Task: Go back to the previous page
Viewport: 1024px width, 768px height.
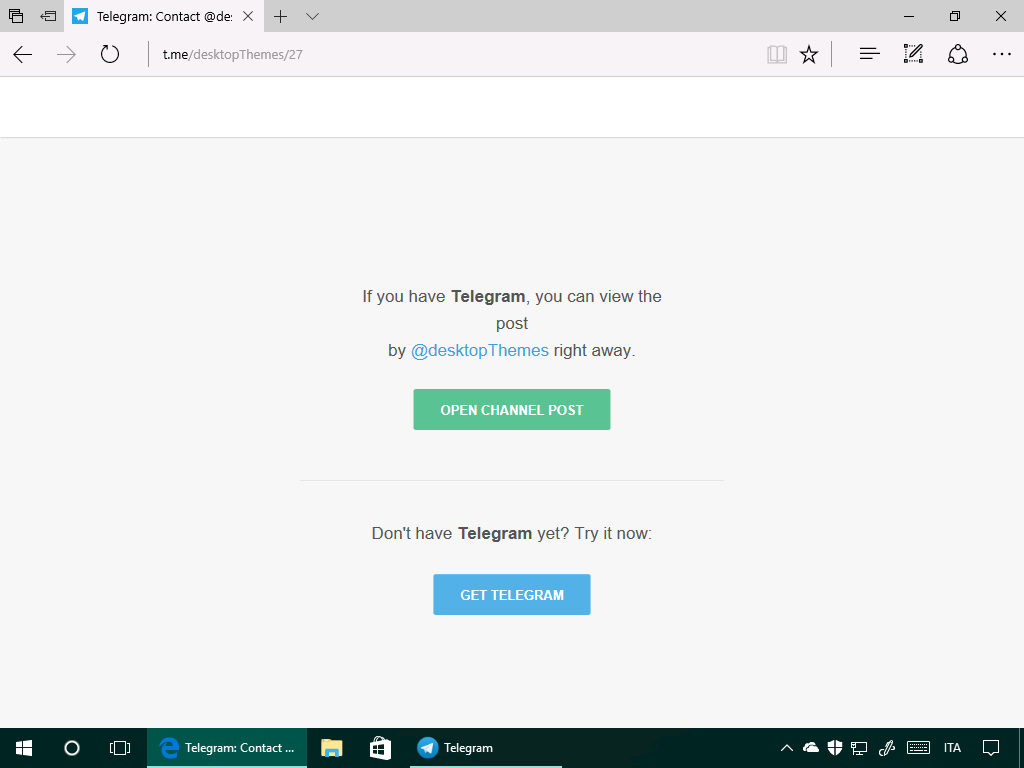Action: click(x=23, y=54)
